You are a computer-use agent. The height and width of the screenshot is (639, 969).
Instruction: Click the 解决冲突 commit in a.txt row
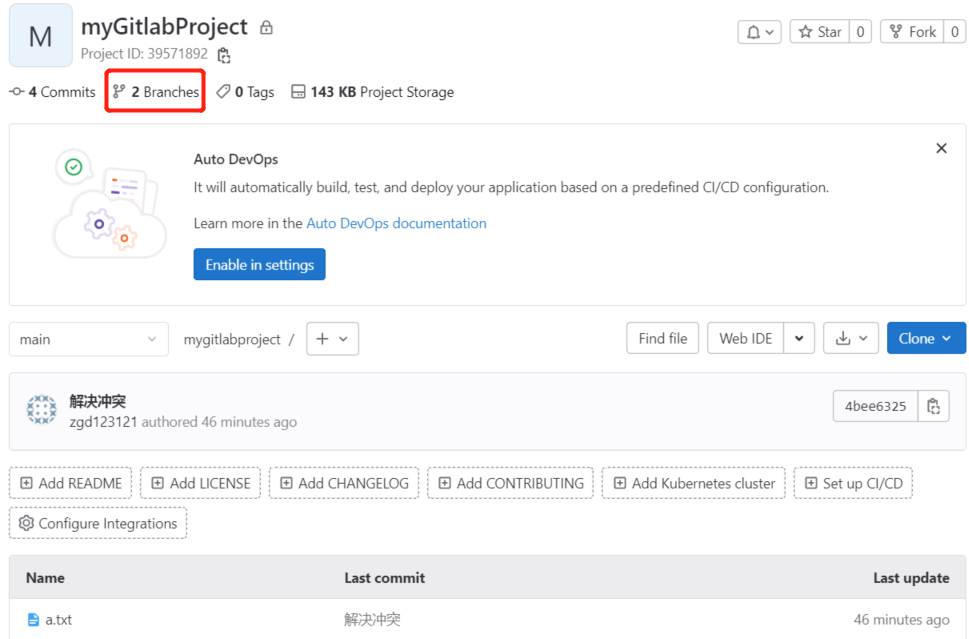coord(373,619)
